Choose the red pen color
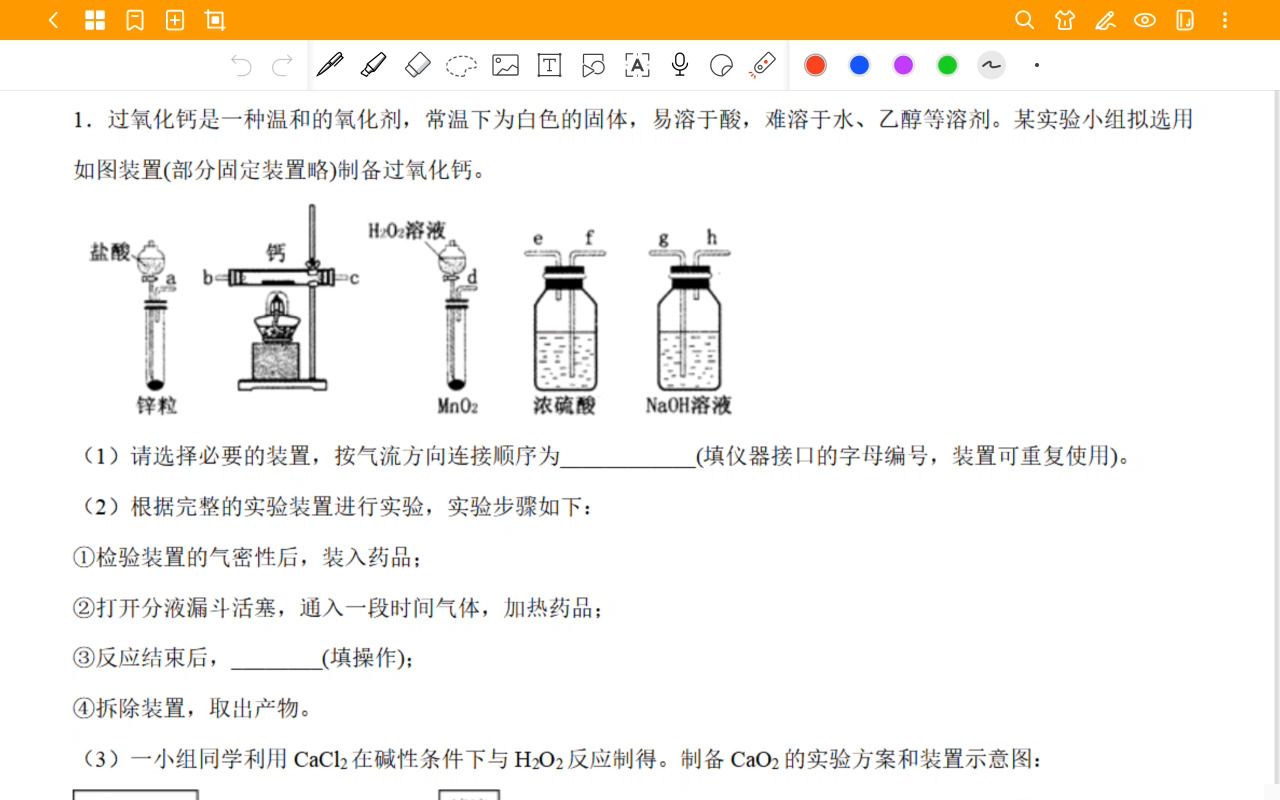 pyautogui.click(x=816, y=65)
